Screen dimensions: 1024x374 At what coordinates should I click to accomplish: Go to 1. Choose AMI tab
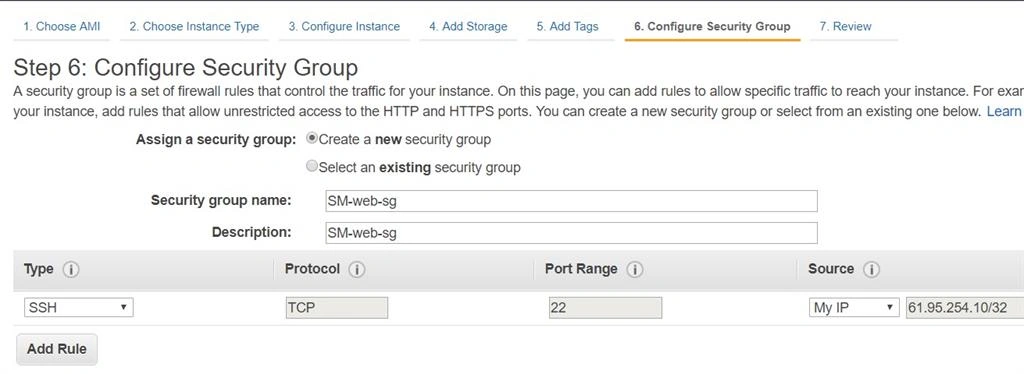61,27
